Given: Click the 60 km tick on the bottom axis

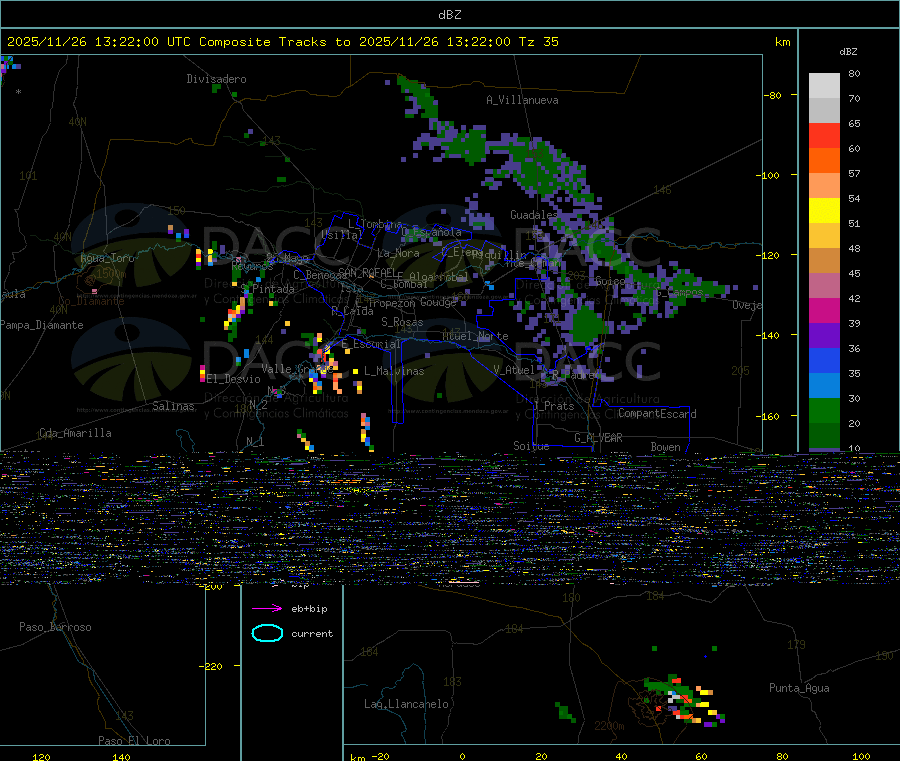Looking at the screenshot, I should (701, 756).
